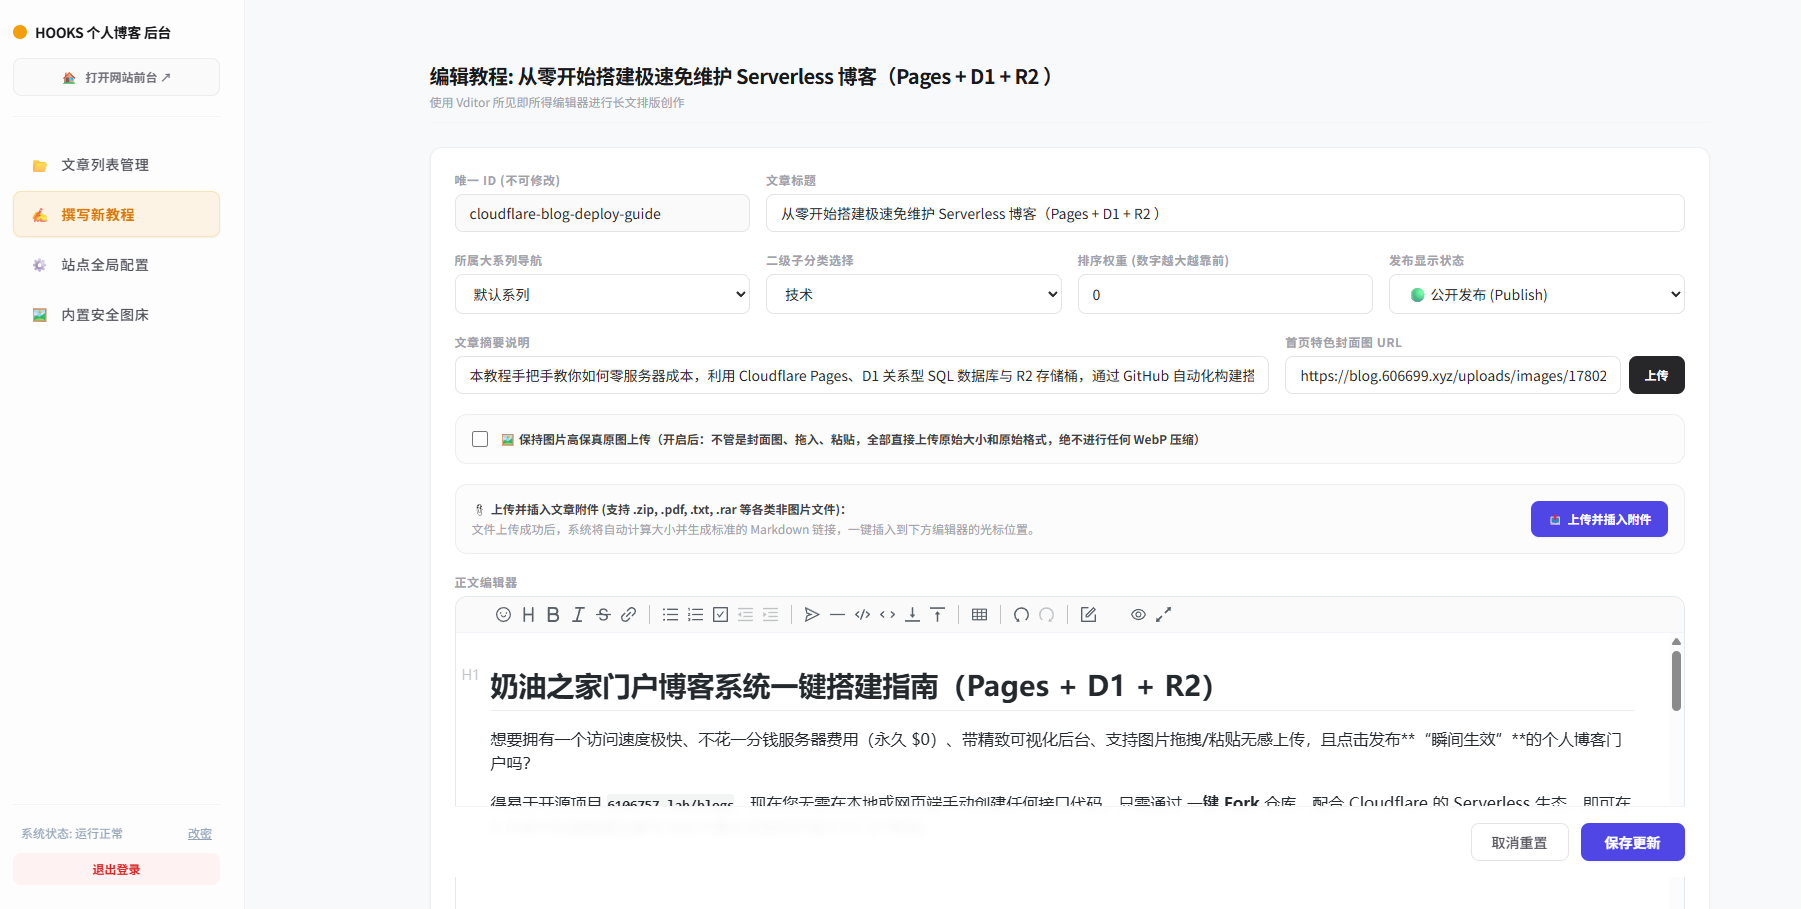This screenshot has width=1801, height=909.
Task: Select 撰写新教程 sidebar item
Action: 116,215
